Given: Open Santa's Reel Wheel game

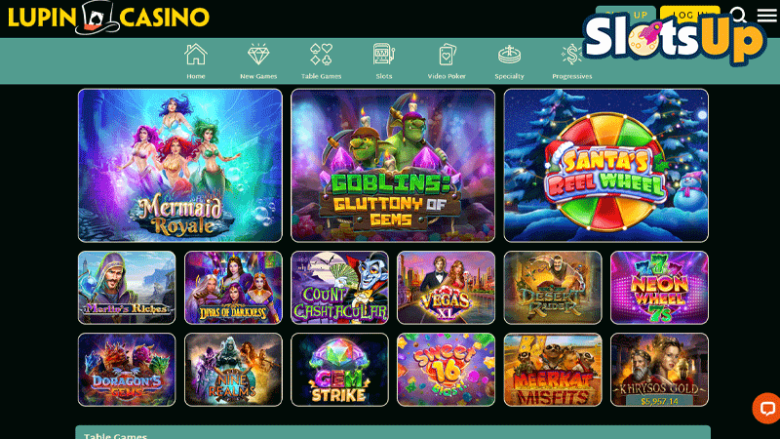Looking at the screenshot, I should 606,166.
